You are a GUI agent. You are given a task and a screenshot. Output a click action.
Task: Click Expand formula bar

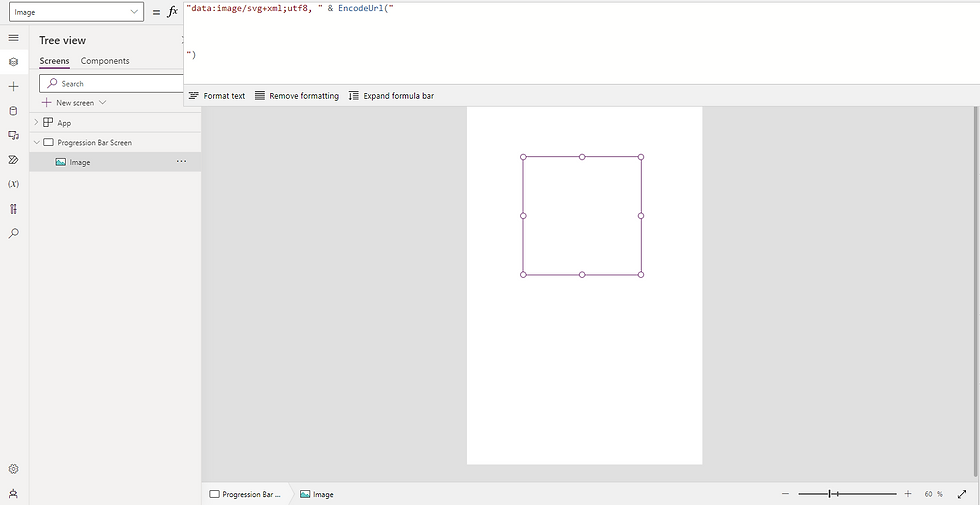point(391,96)
